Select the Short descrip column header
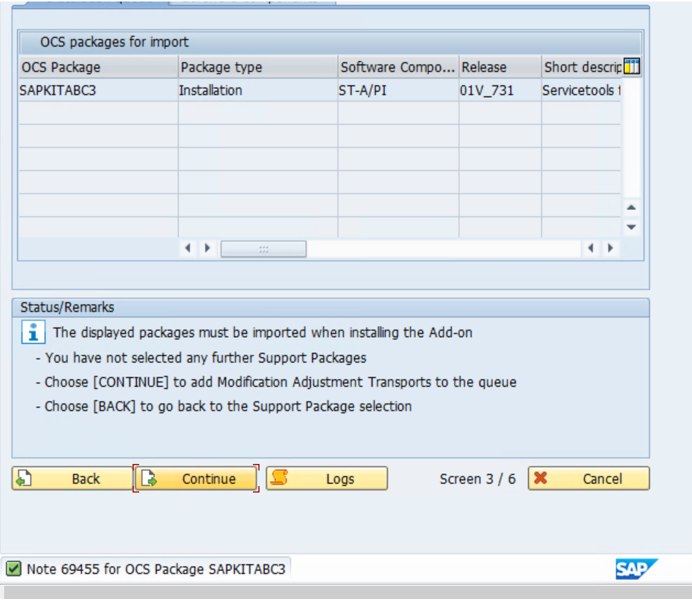Screen dimensions: 692x600 click(582, 67)
